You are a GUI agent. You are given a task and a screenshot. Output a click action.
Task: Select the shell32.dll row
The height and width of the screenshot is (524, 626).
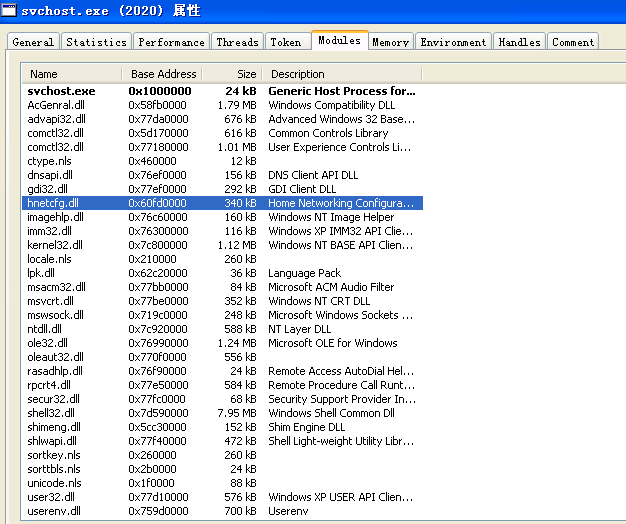coord(55,413)
